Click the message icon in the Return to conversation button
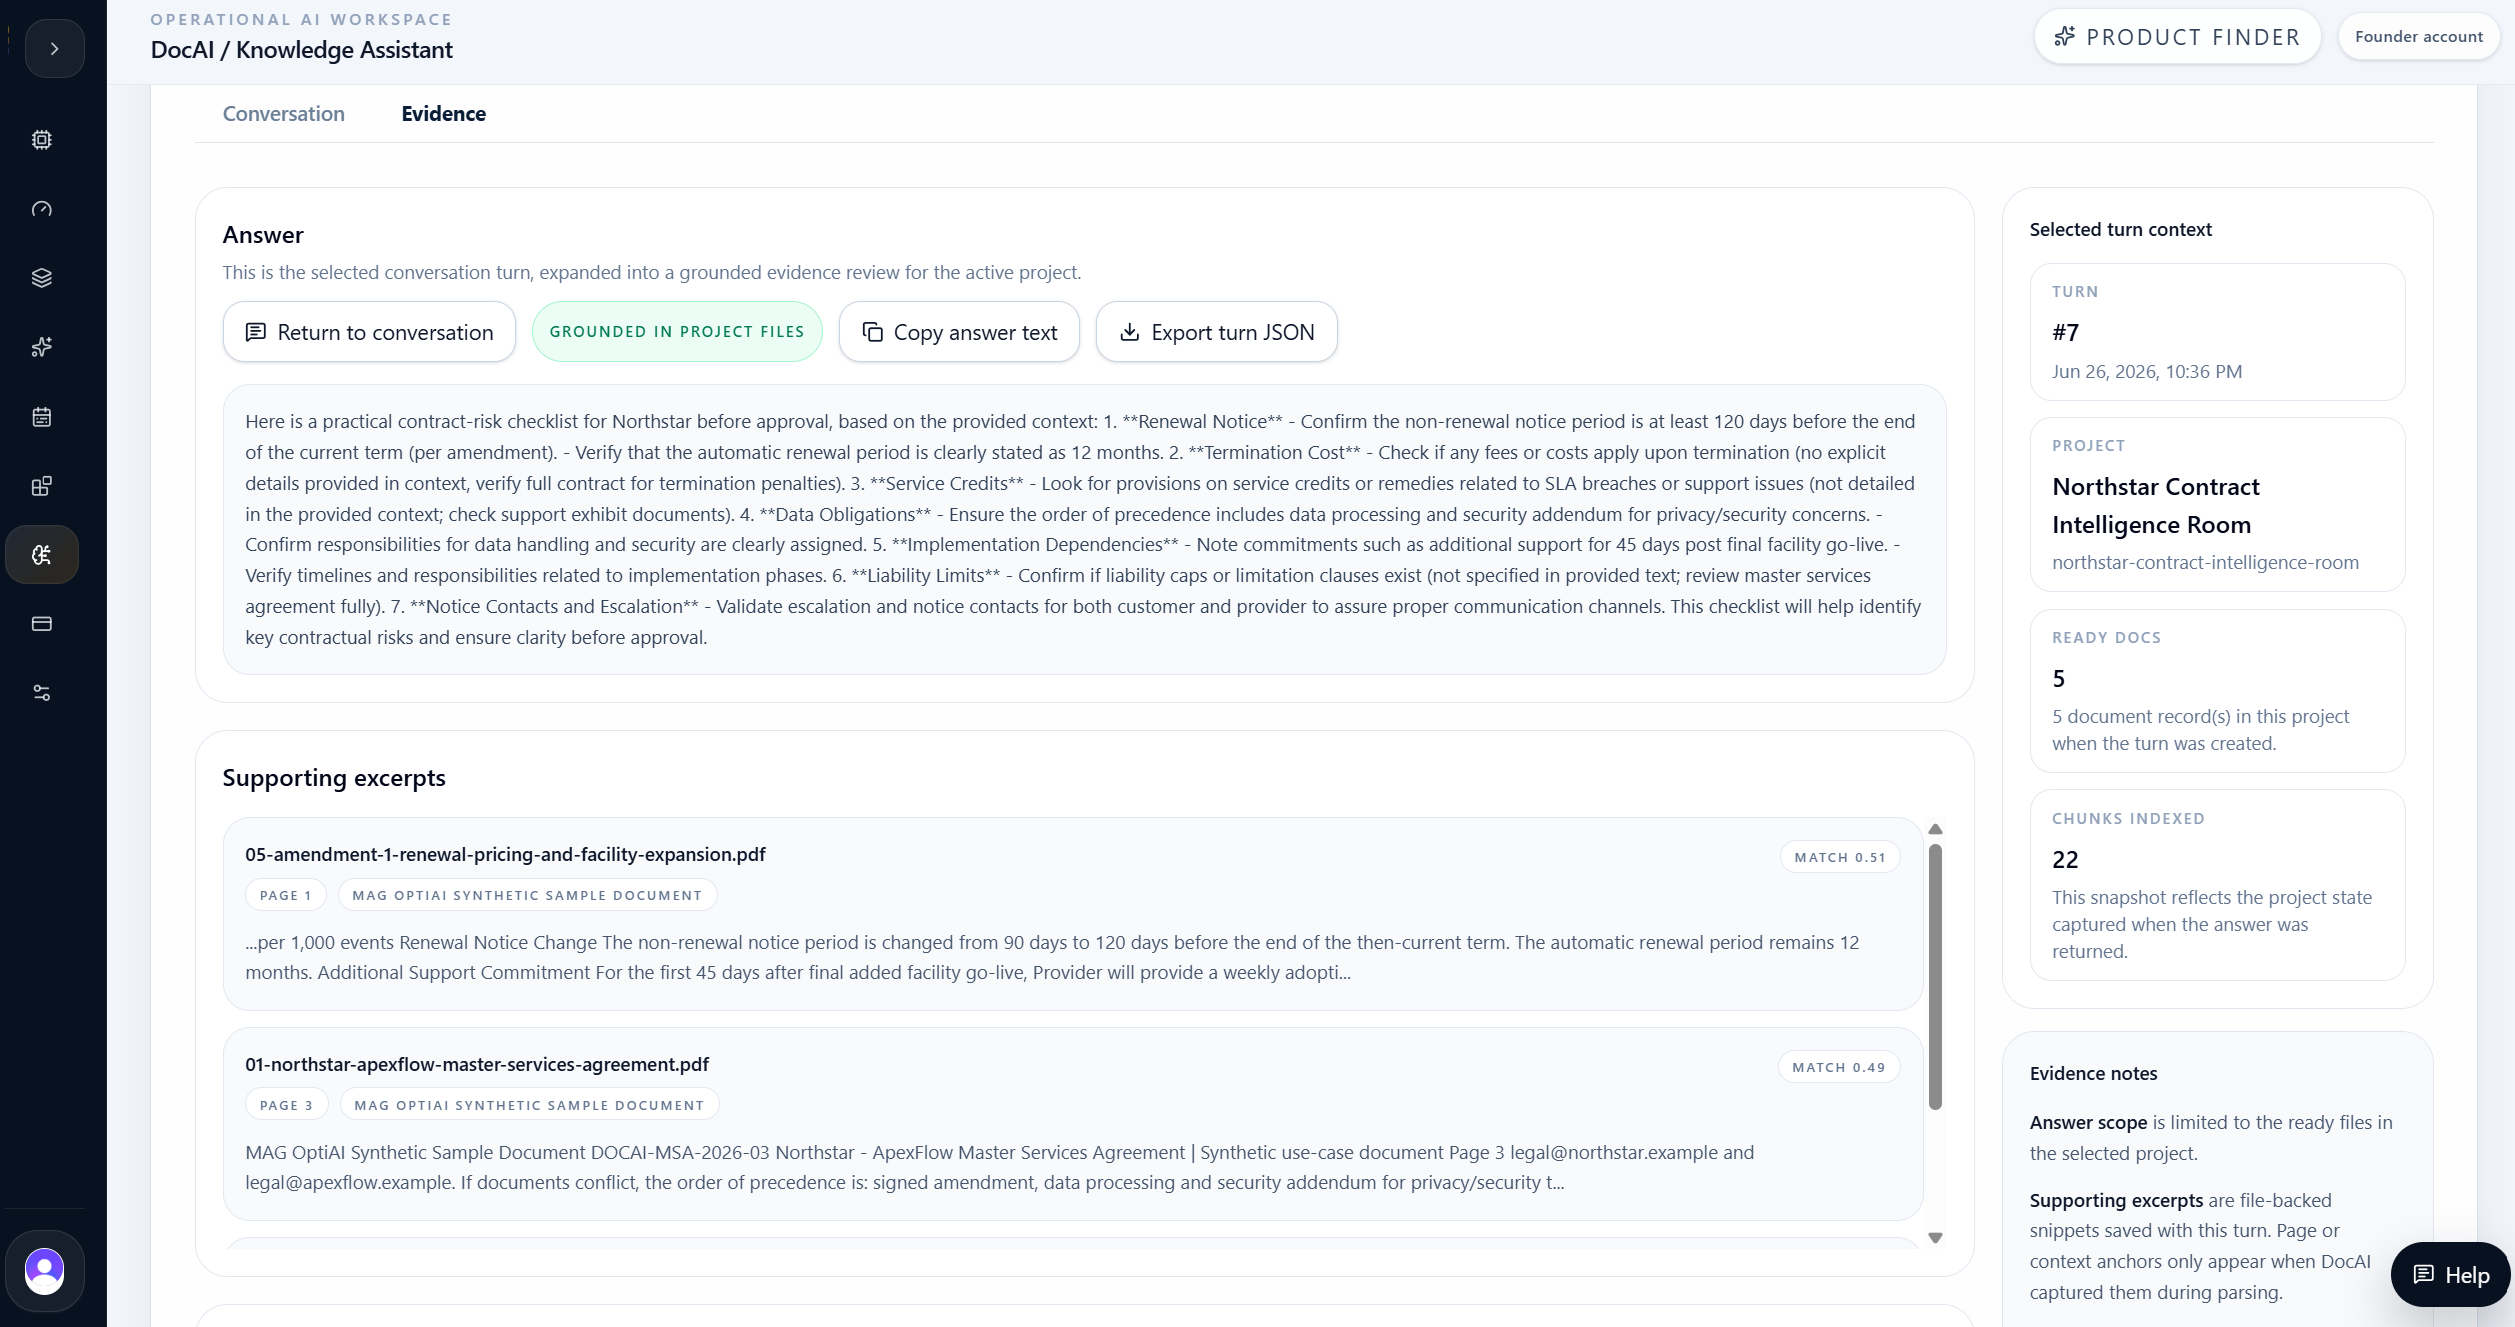This screenshot has width=2515, height=1327. [256, 332]
